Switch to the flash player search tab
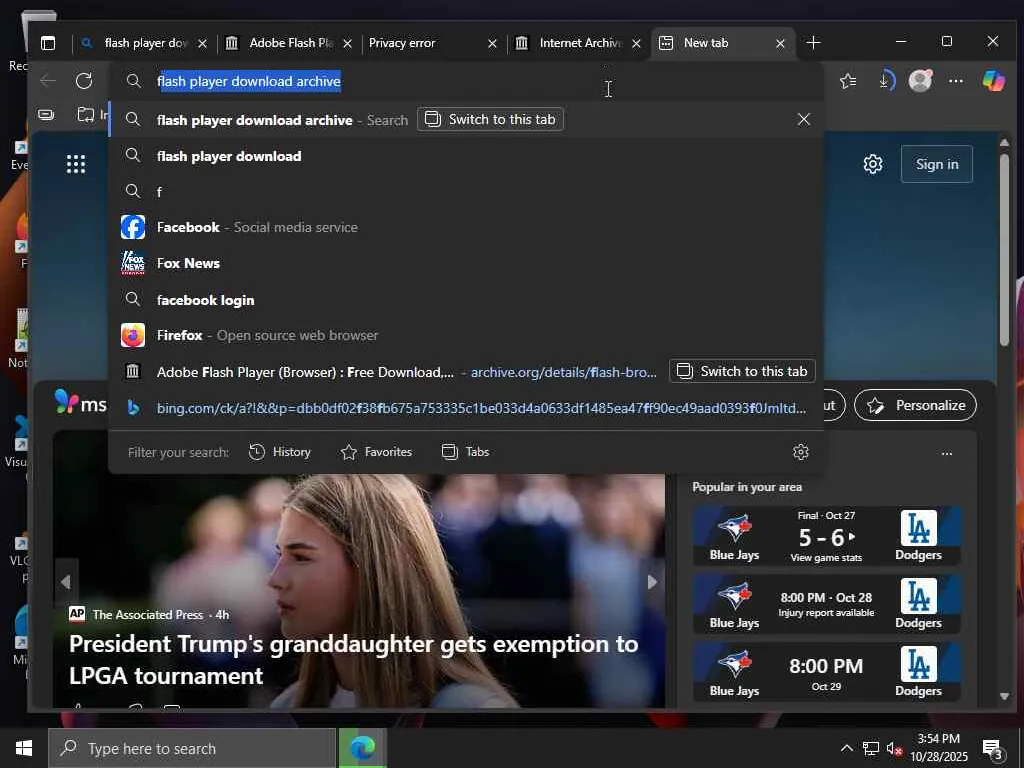The height and width of the screenshot is (768, 1024). coord(490,120)
